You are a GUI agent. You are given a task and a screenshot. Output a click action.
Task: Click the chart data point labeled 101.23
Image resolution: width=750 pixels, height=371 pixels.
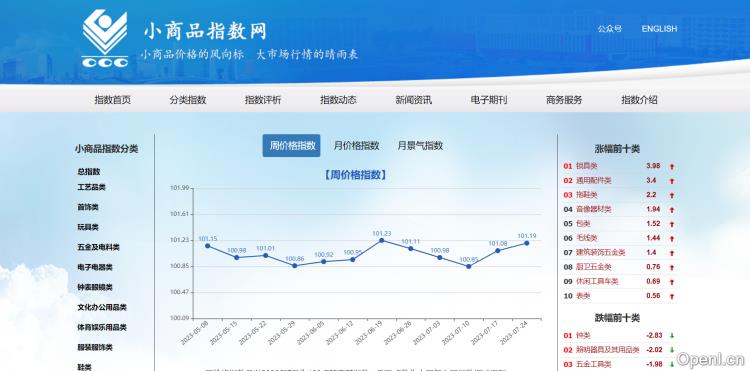point(382,240)
